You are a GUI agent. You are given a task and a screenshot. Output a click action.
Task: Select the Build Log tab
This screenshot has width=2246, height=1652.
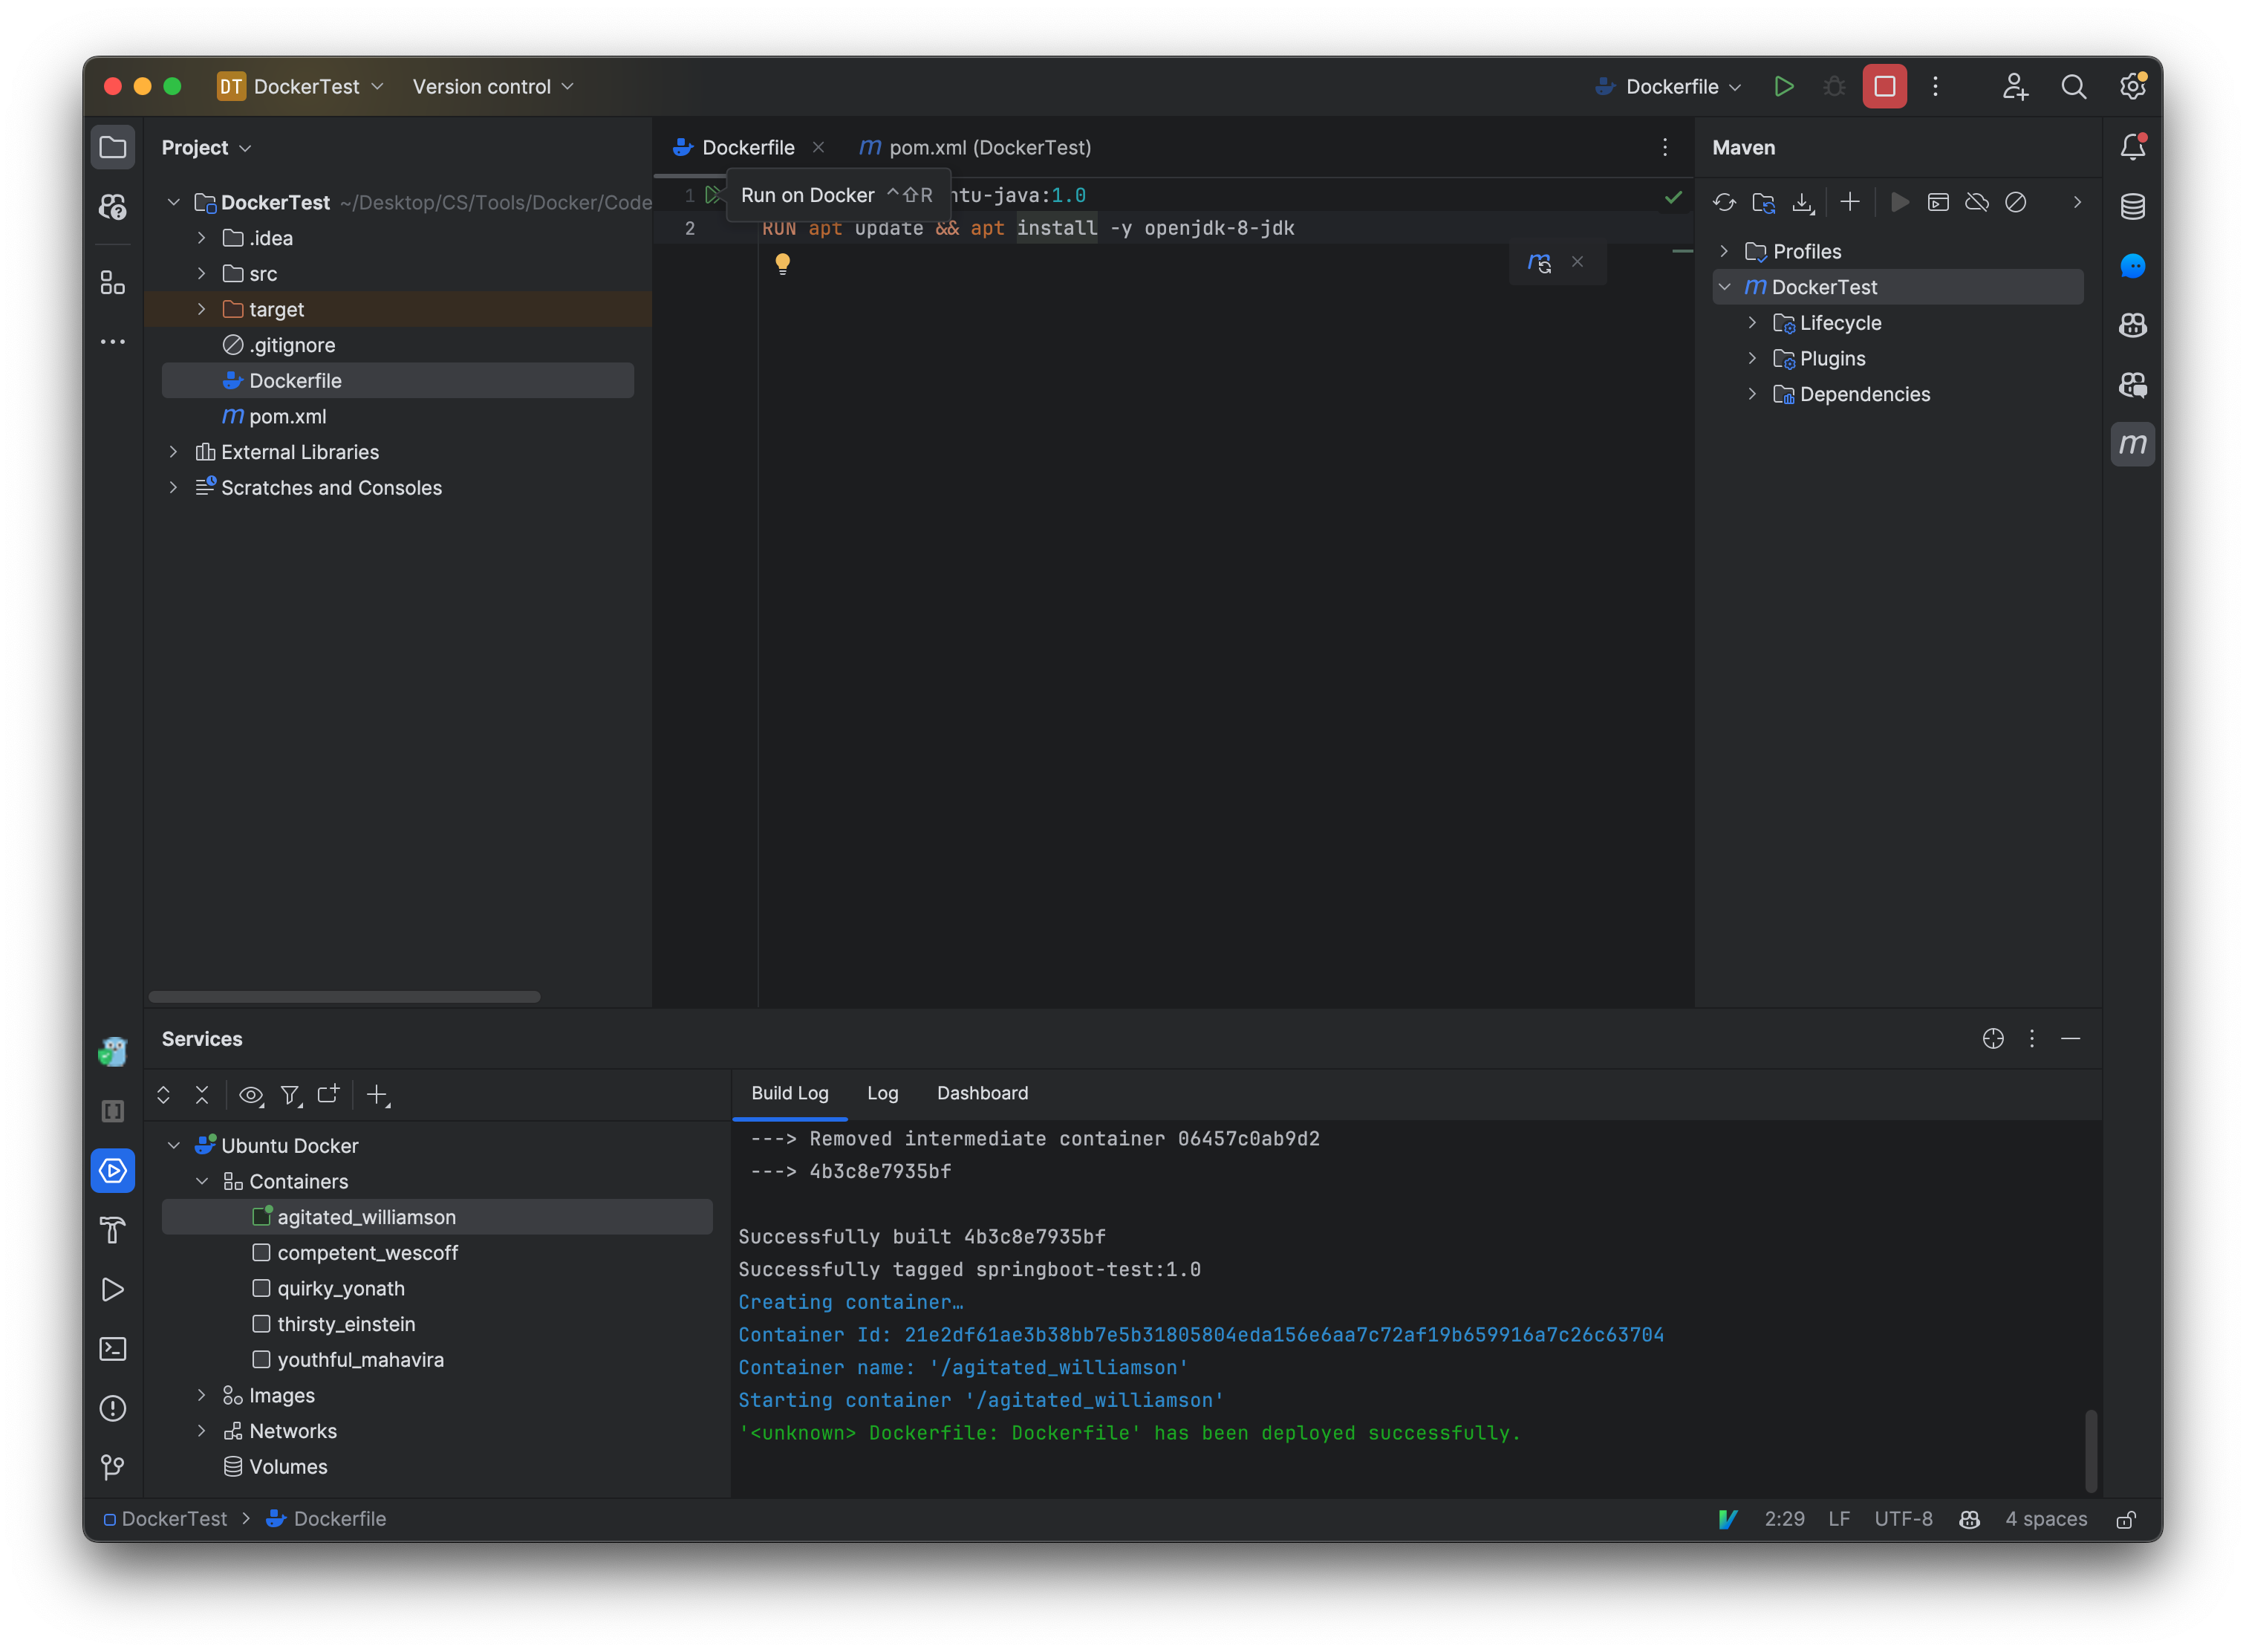(x=790, y=1094)
